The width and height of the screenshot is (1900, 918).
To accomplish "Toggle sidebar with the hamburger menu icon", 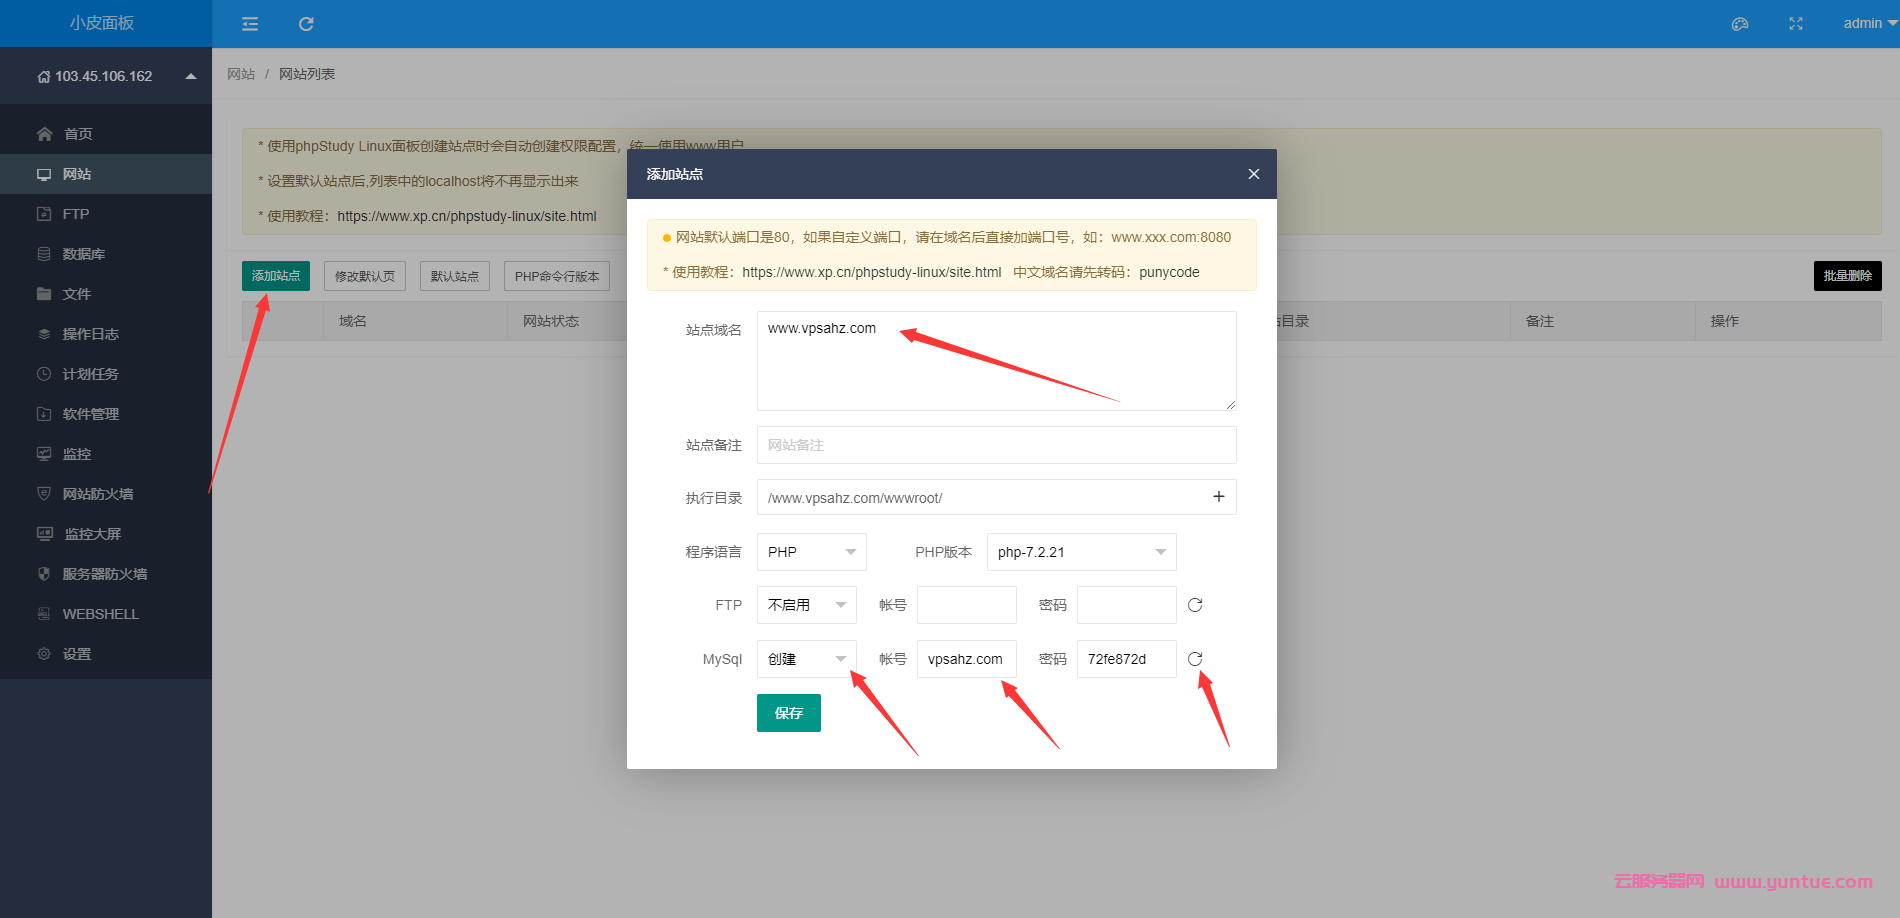I will click(x=250, y=24).
